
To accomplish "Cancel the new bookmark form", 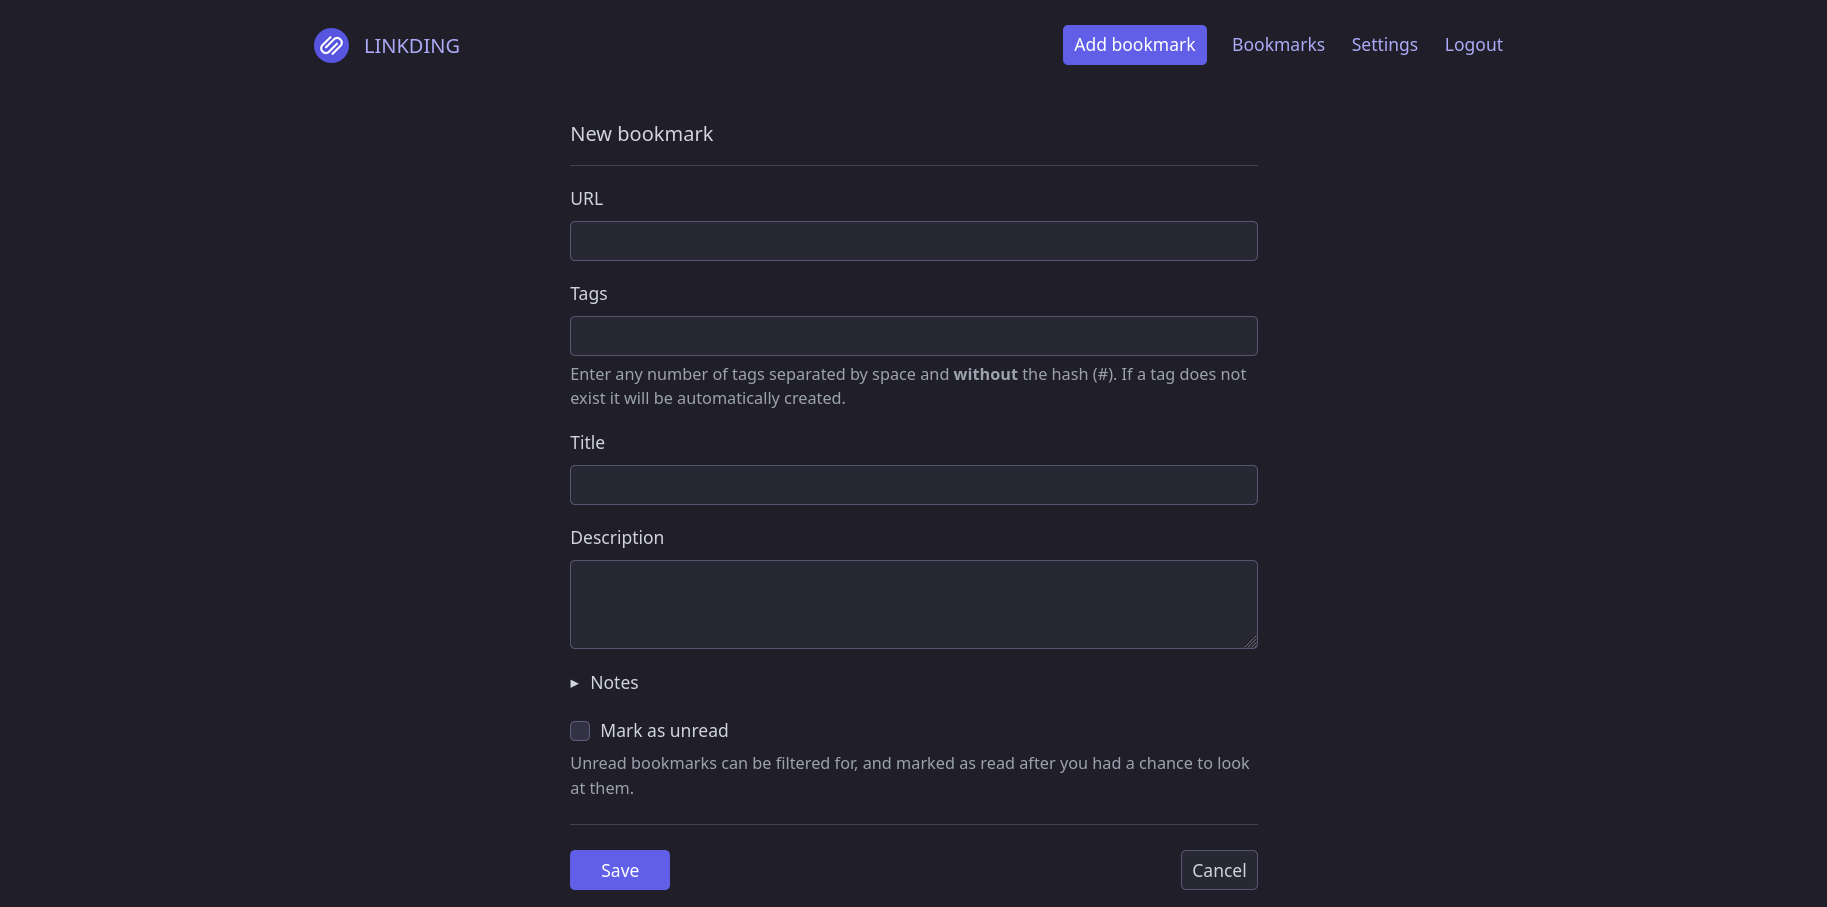I will [1218, 870].
